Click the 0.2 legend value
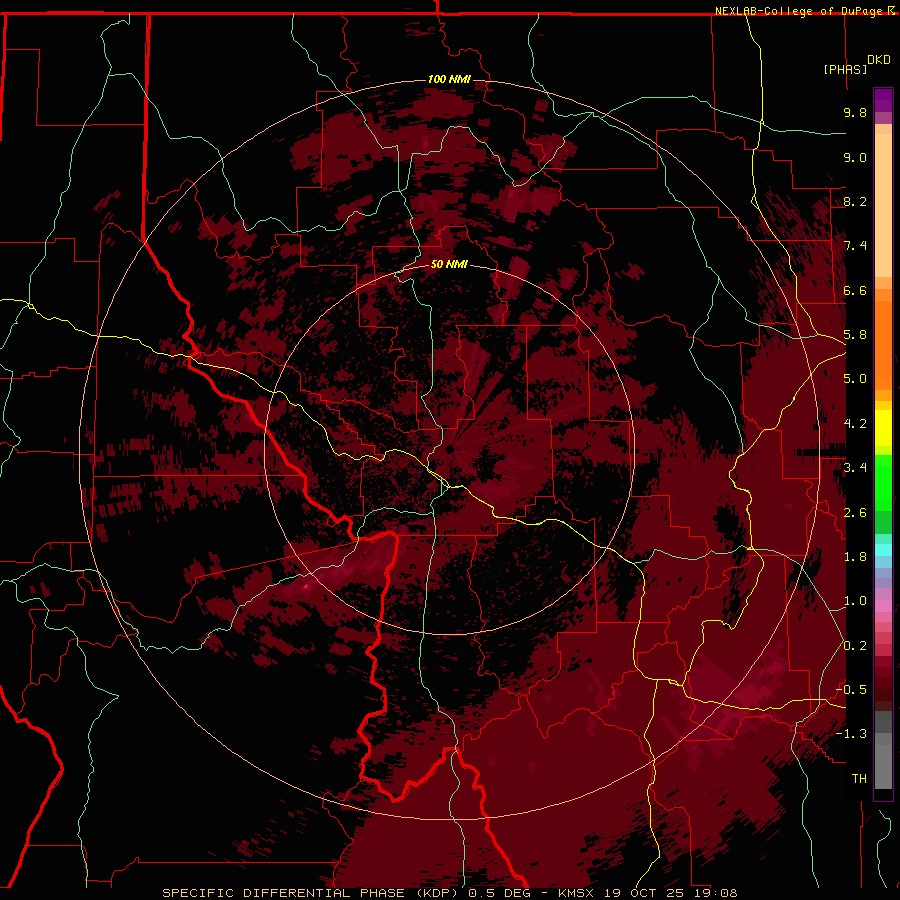The image size is (900, 900). tap(855, 646)
